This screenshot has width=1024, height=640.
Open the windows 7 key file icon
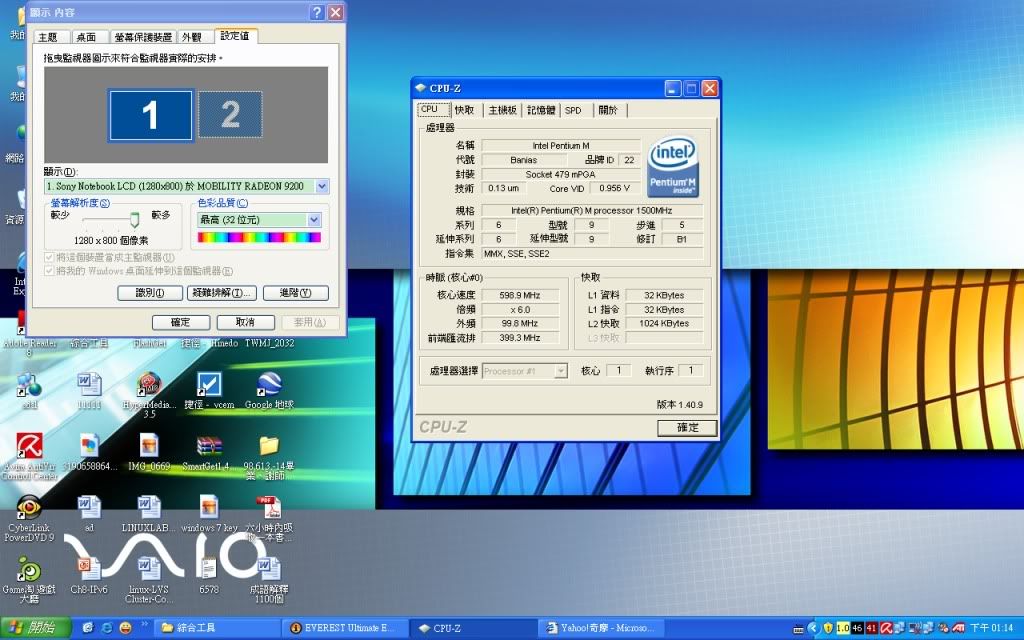coord(209,507)
